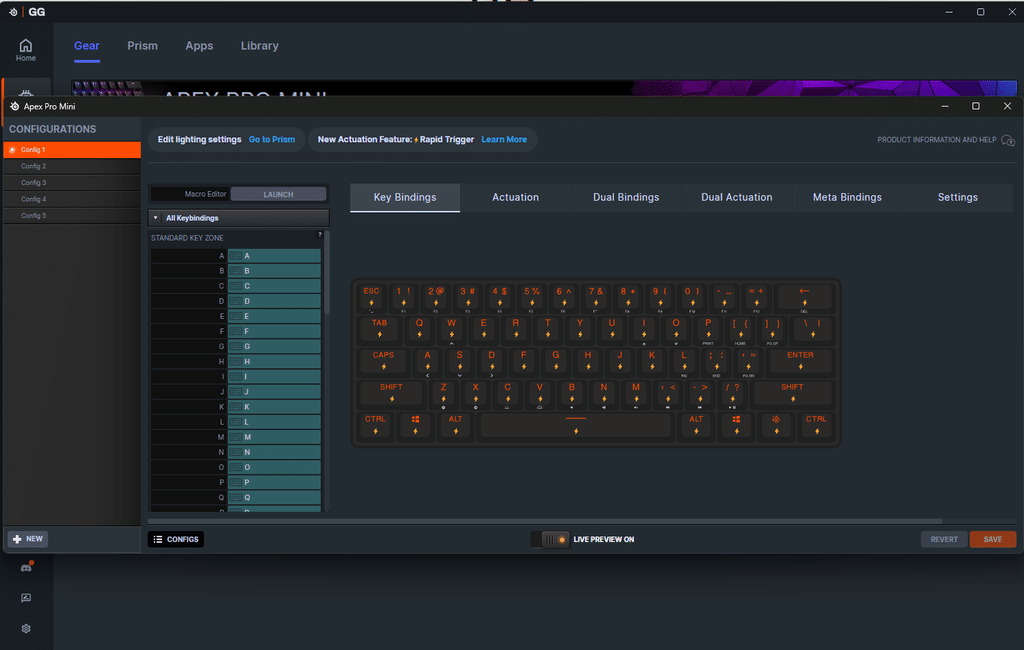The height and width of the screenshot is (650, 1024).
Task: Click the Standard Key Zone question mark
Action: pyautogui.click(x=319, y=235)
